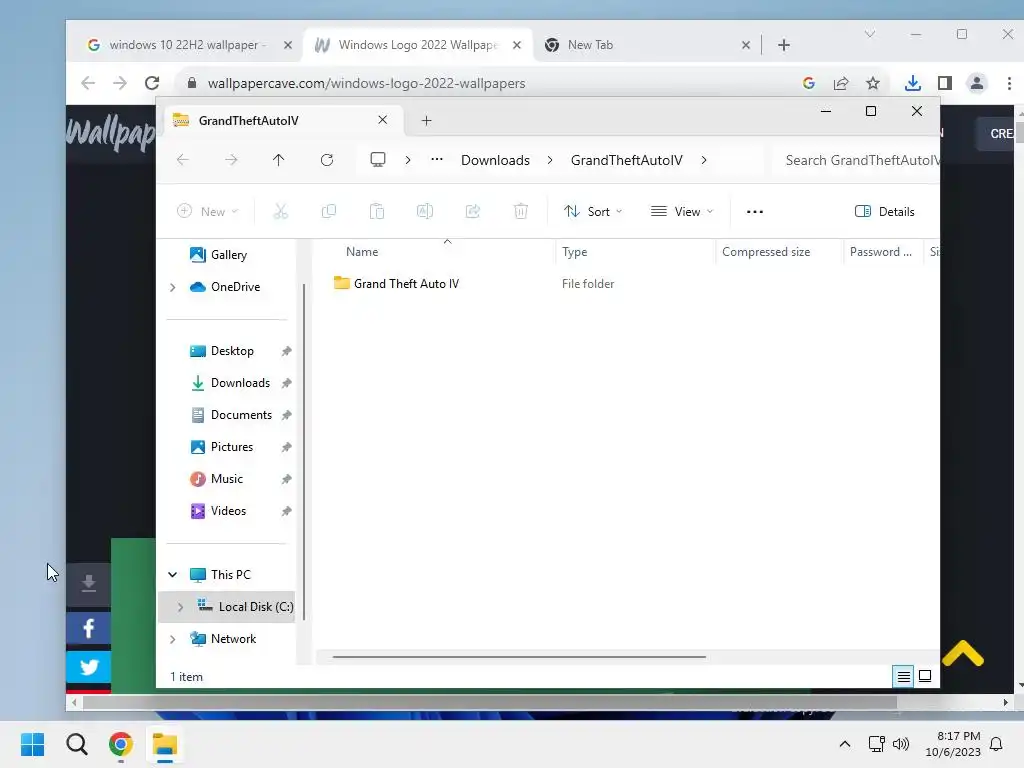Click the Paste clipboard icon in Explorer
Screen dimensions: 1024x768
click(377, 211)
